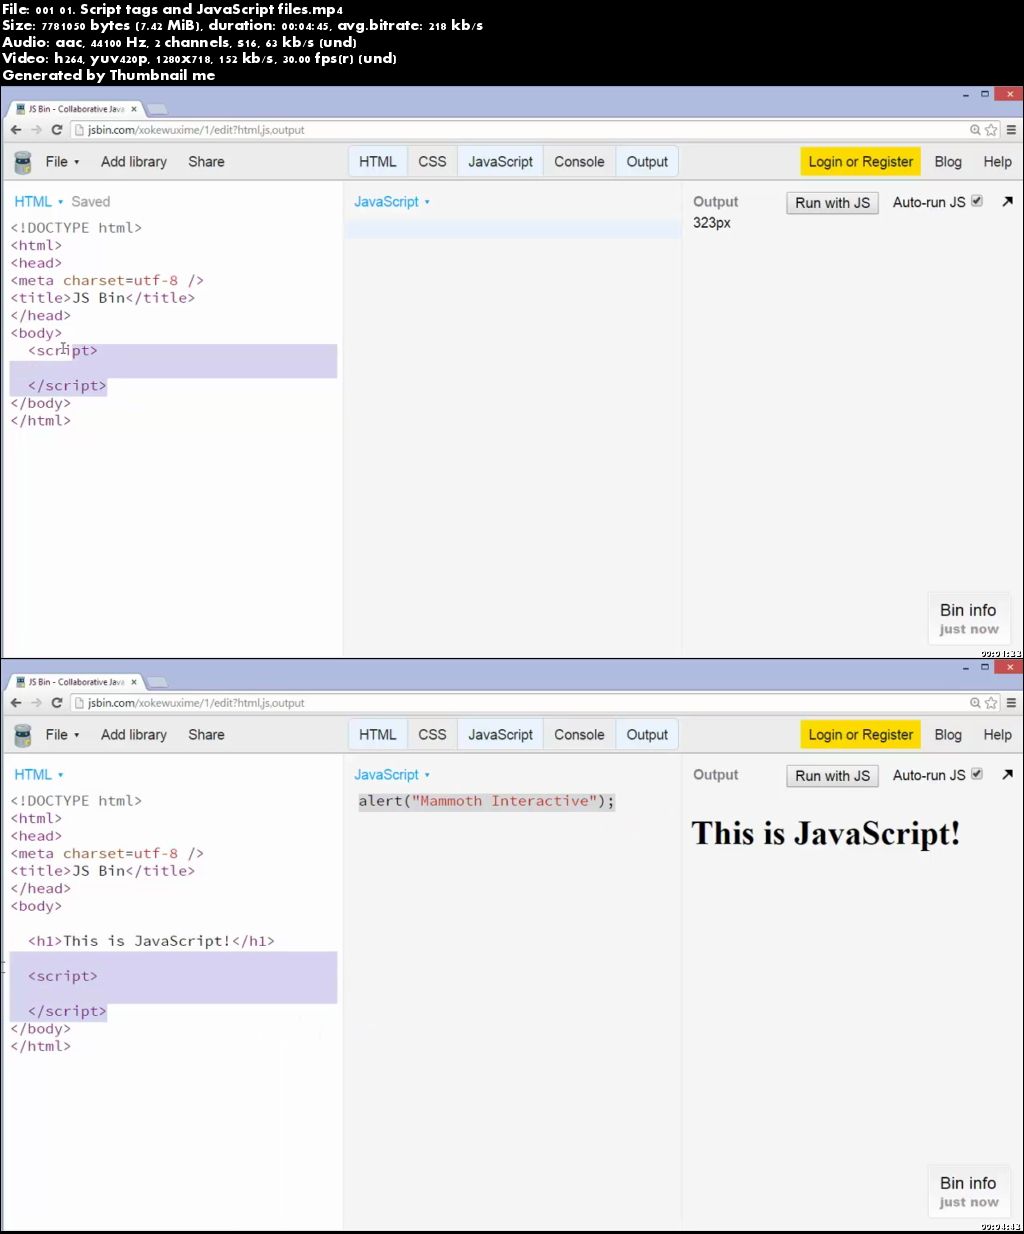Click 'This is JavaScript!' heading in output

pyautogui.click(x=825, y=833)
